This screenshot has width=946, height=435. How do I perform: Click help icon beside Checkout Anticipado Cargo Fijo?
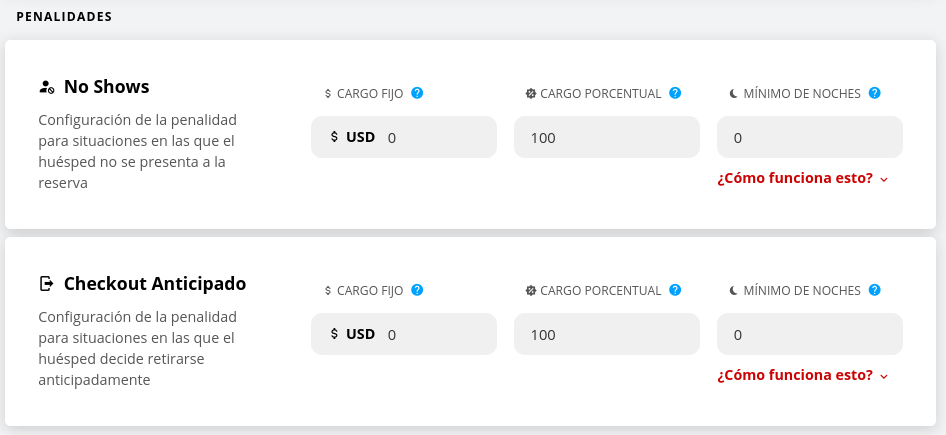point(417,290)
